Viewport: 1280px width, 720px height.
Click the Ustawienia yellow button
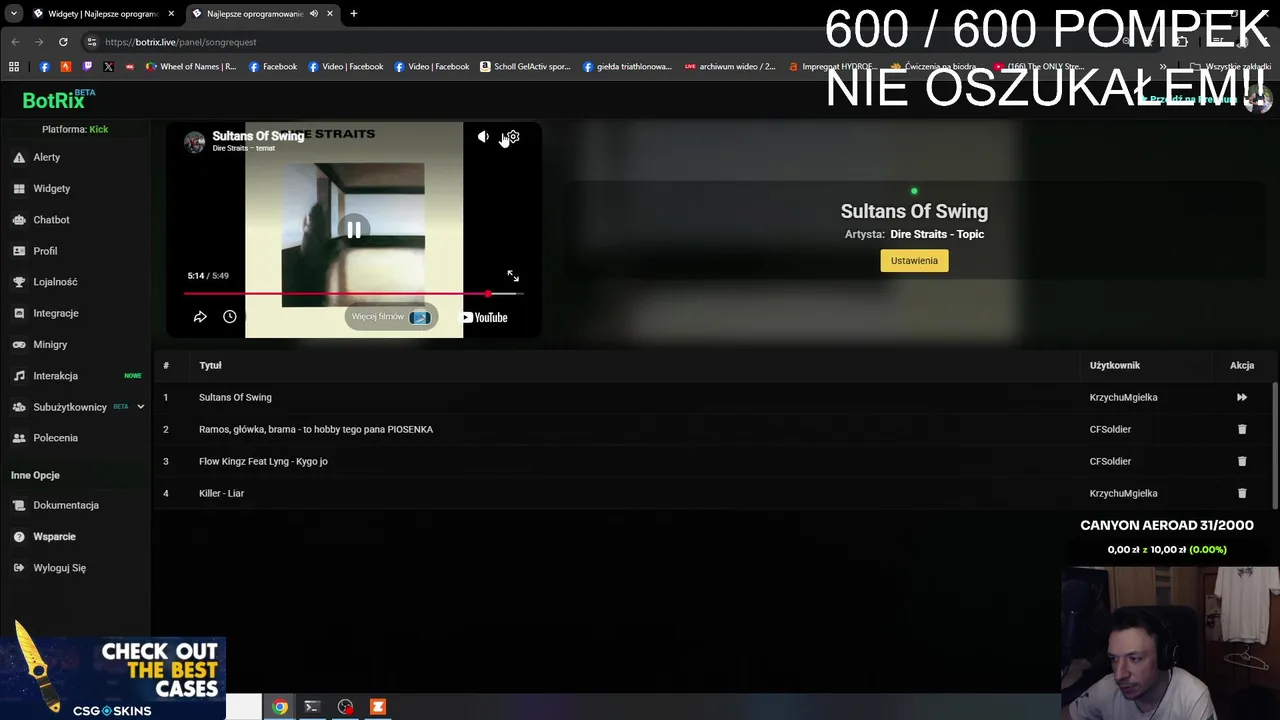pyautogui.click(x=914, y=261)
